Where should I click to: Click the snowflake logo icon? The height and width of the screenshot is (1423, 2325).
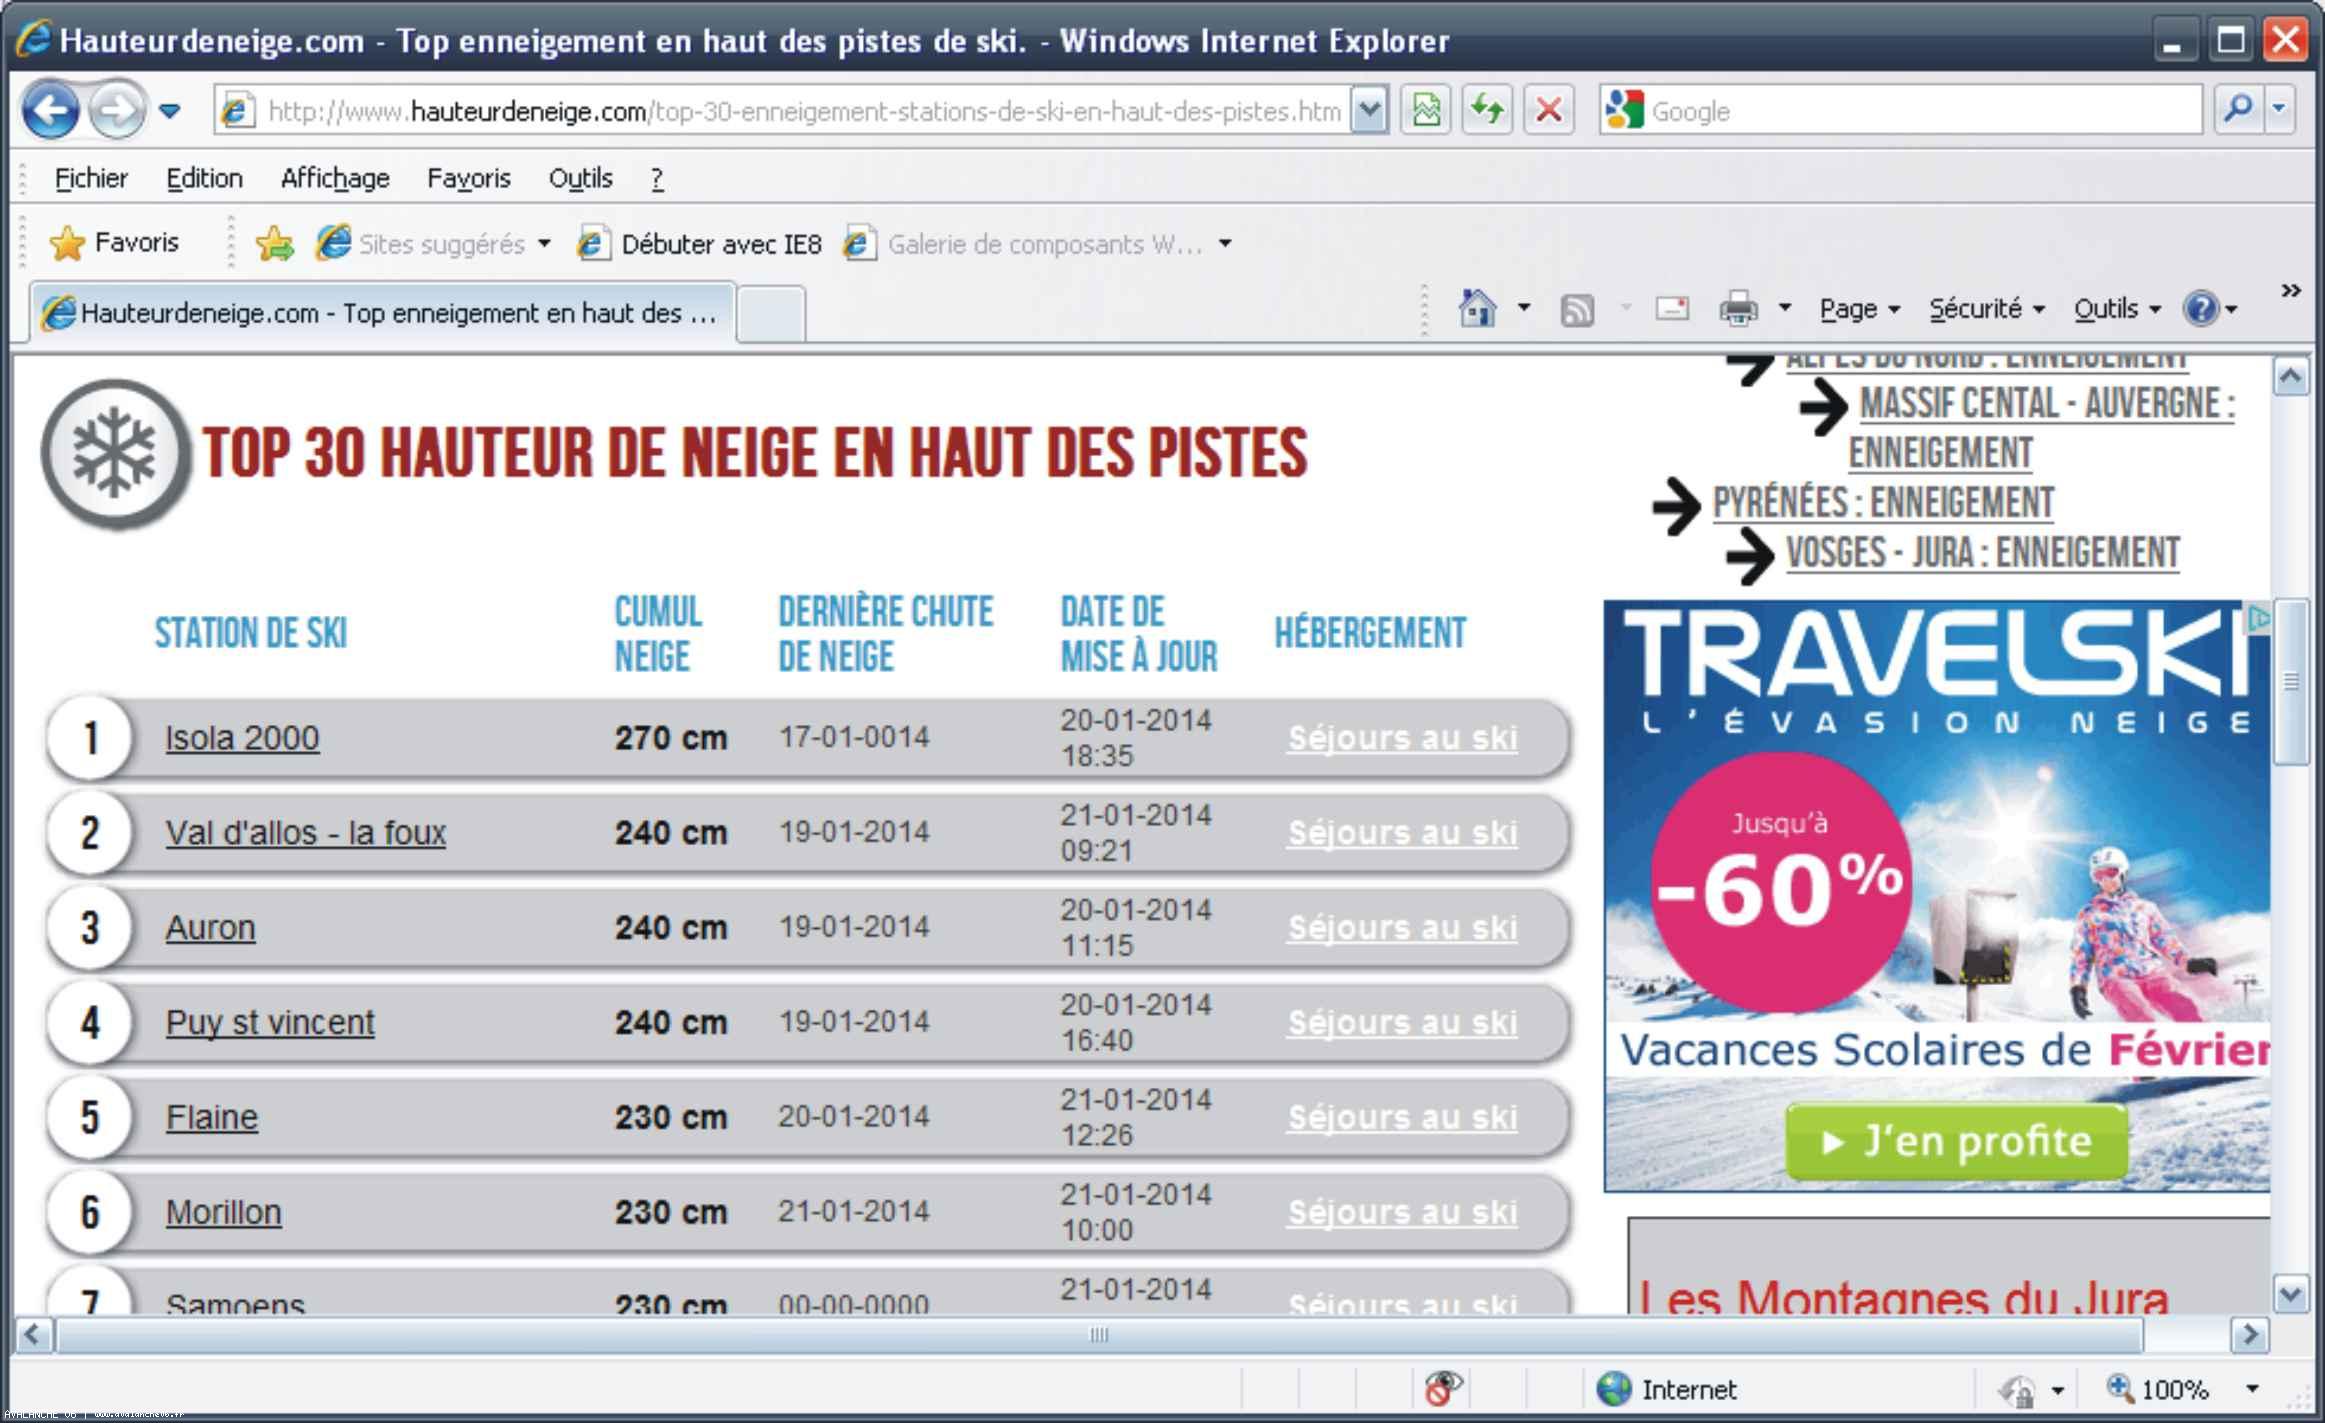coord(115,454)
